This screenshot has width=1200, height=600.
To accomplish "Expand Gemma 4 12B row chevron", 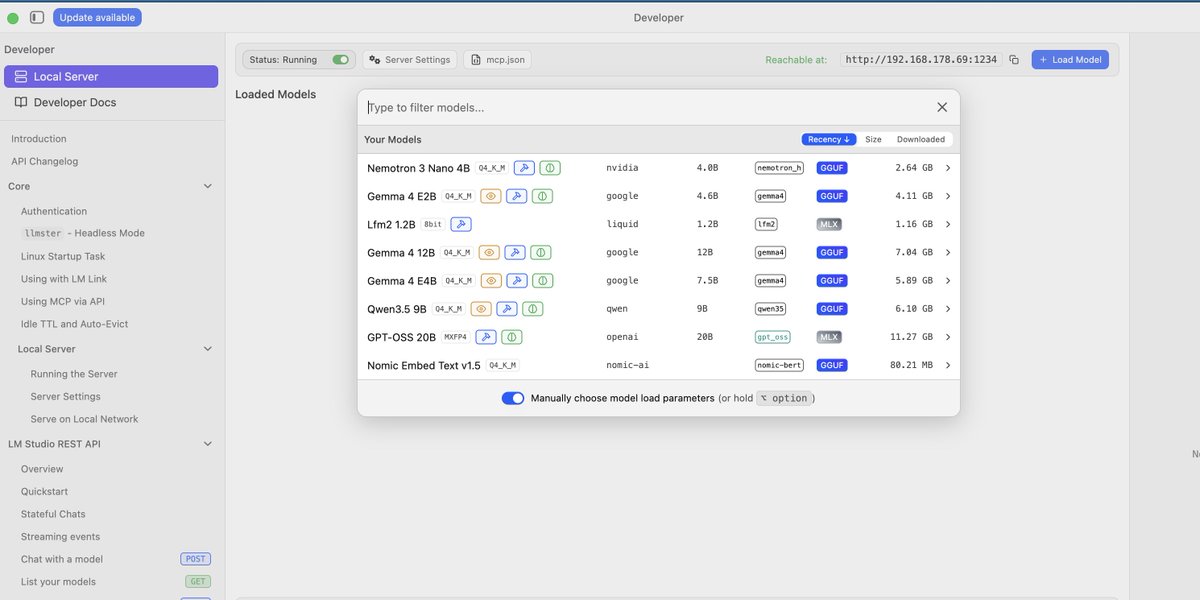I will [947, 253].
